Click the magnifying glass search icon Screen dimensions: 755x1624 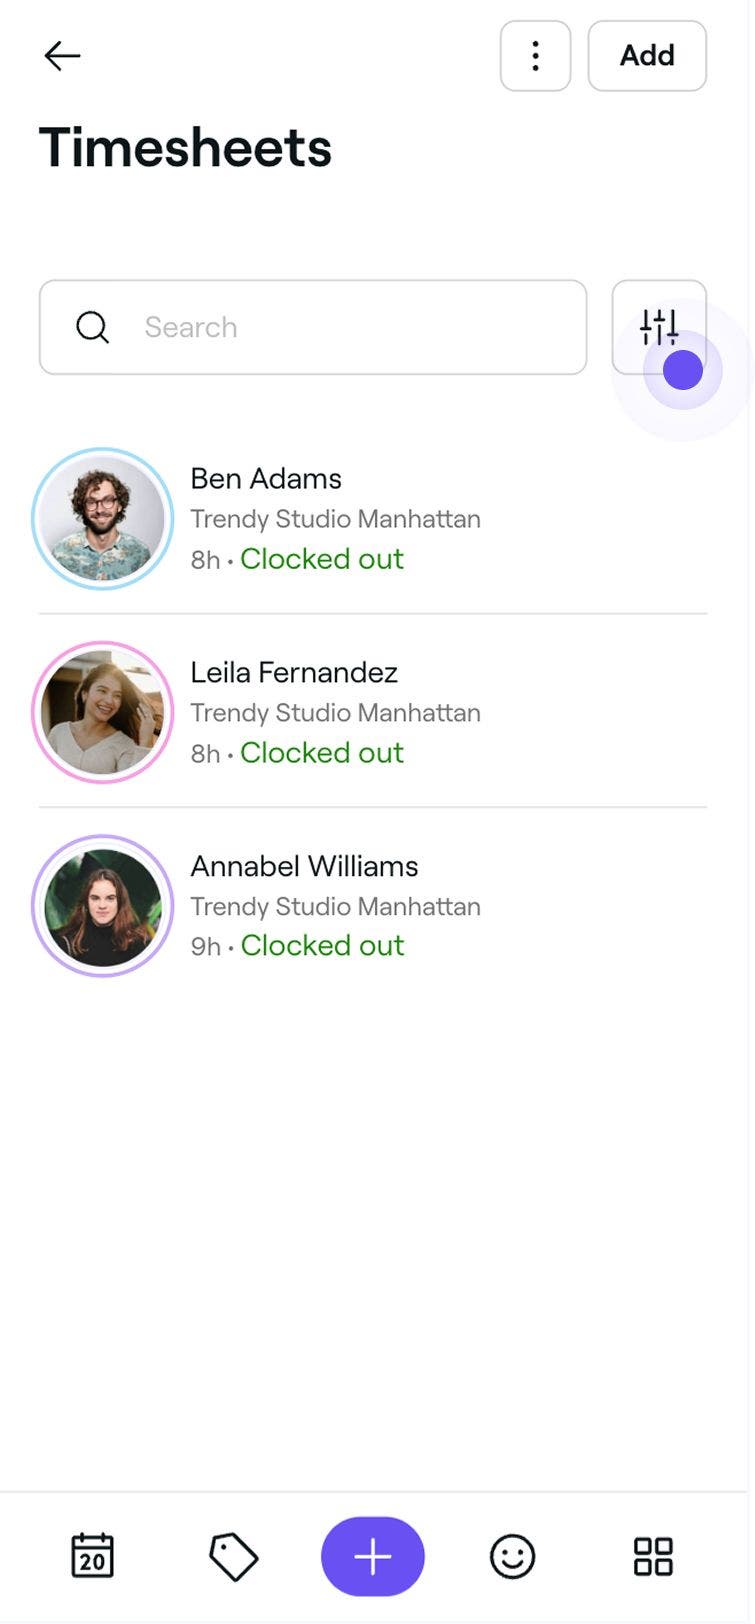[92, 327]
